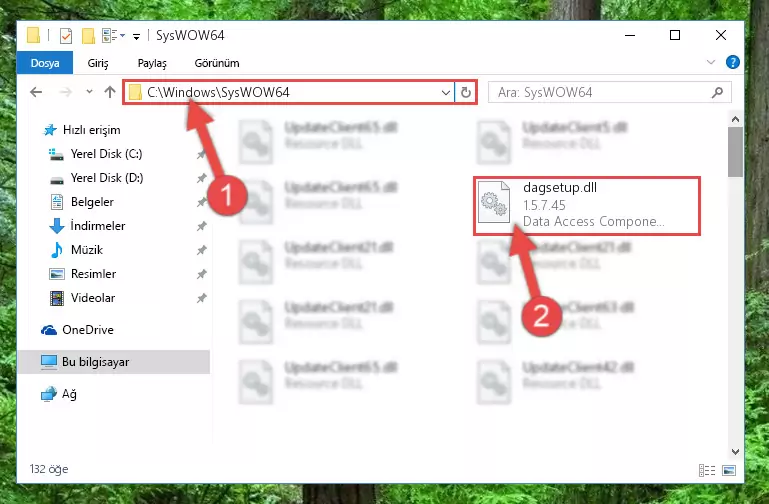The width and height of the screenshot is (769, 504).
Task: Open İndirmeler in the sidebar
Action: click(x=98, y=226)
